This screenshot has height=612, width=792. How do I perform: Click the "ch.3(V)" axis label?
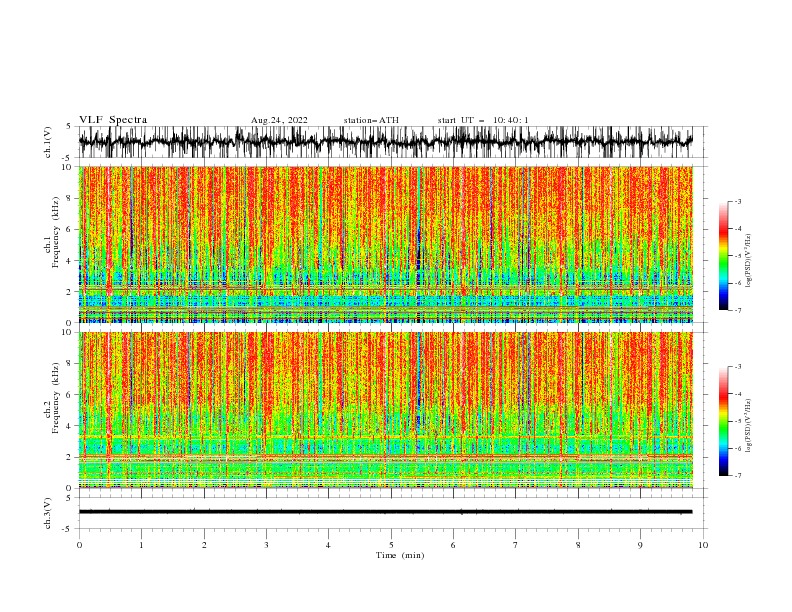[x=47, y=513]
